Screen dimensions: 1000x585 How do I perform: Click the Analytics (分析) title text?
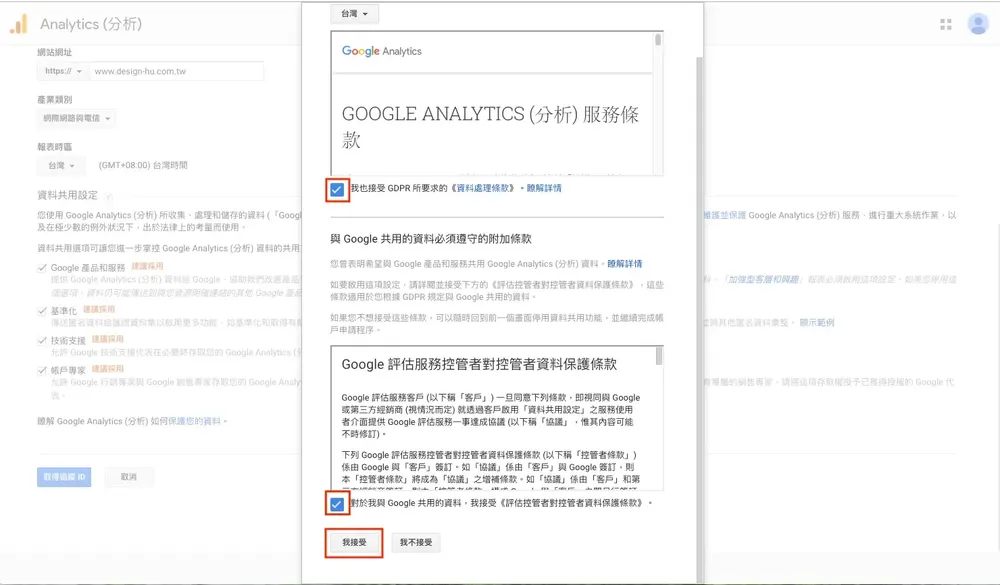[91, 24]
